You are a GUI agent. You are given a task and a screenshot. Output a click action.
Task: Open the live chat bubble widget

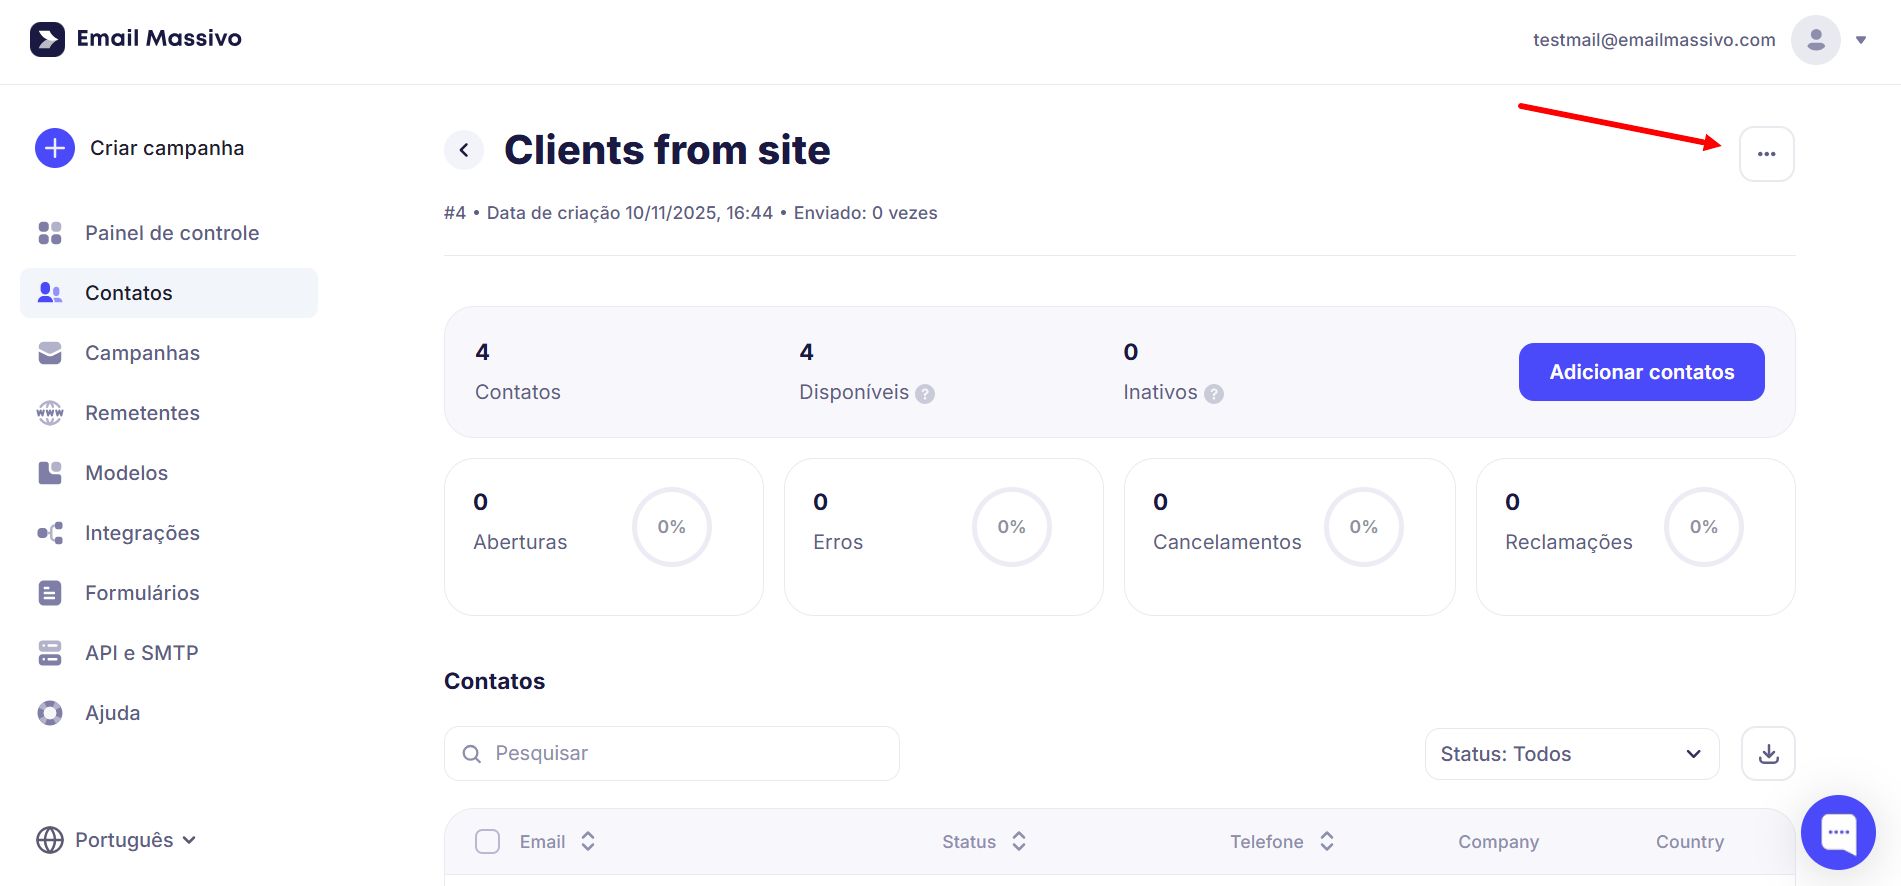point(1838,832)
